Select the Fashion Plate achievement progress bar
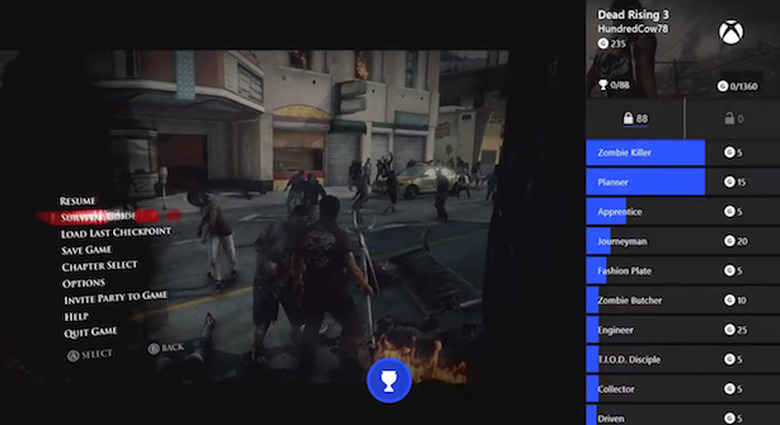Image resolution: width=780 pixels, height=425 pixels. coord(645,271)
